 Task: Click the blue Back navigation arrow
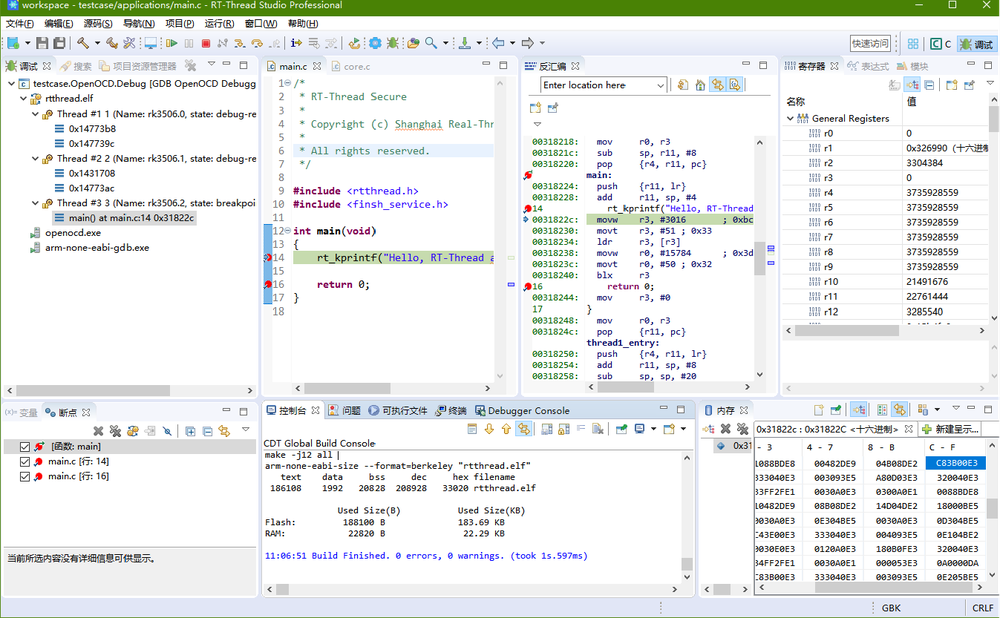click(x=498, y=43)
